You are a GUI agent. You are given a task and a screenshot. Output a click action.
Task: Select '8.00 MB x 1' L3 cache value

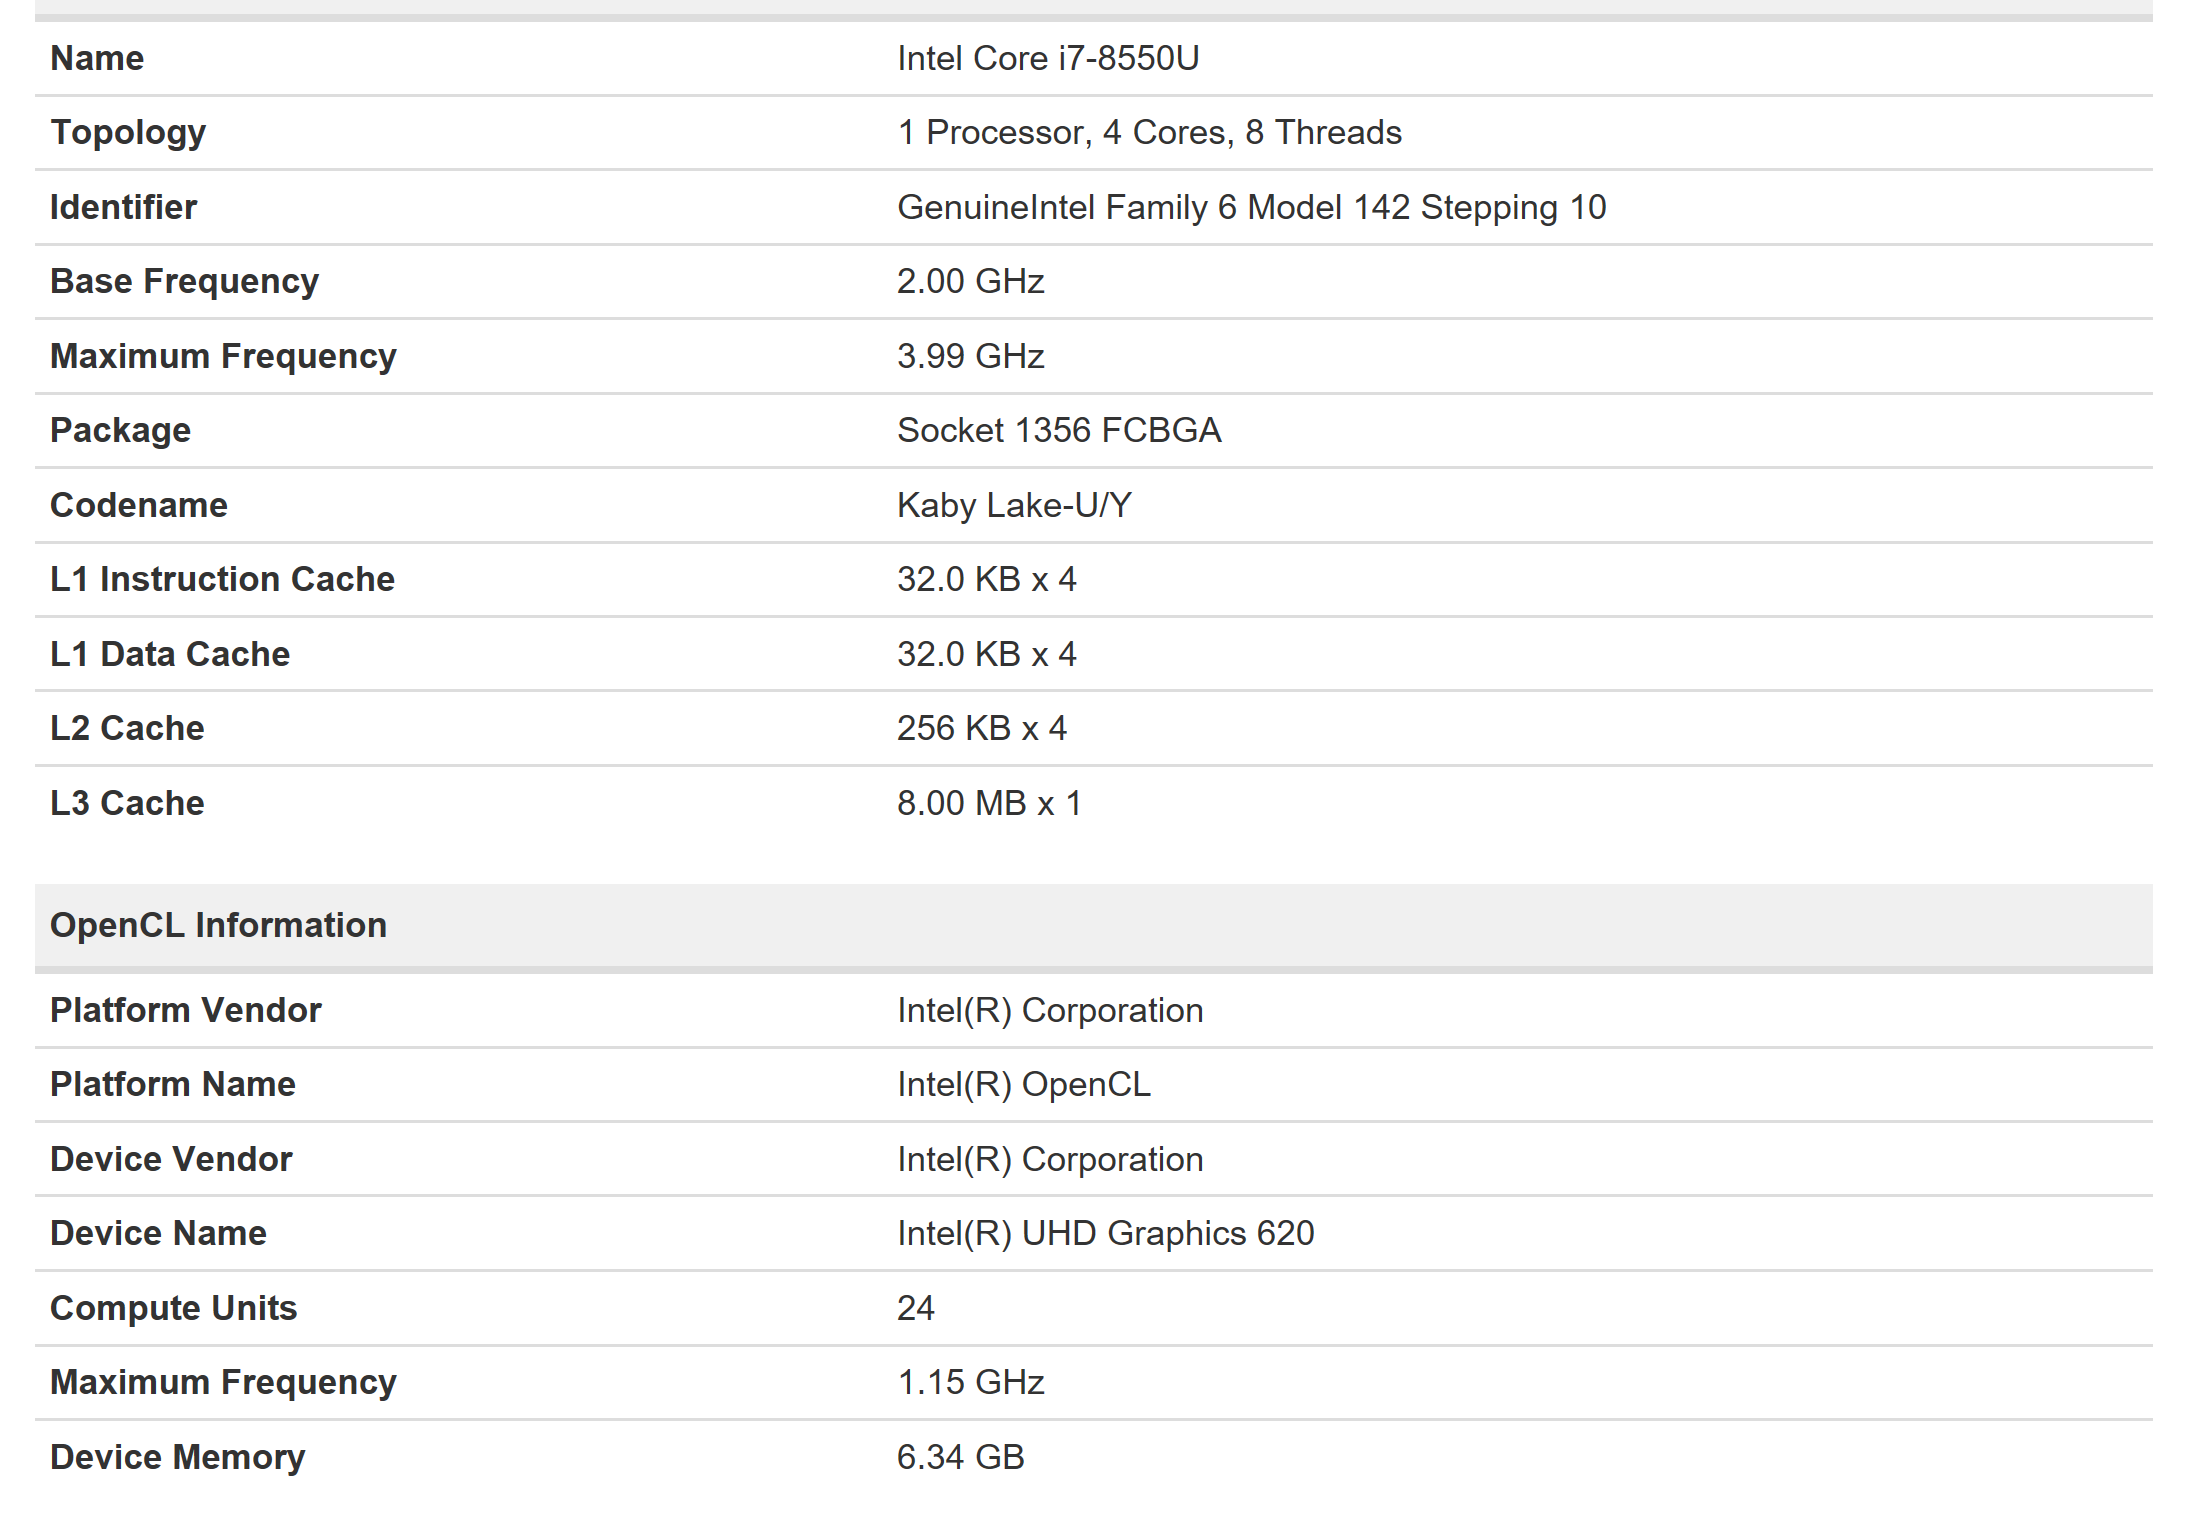tap(988, 803)
